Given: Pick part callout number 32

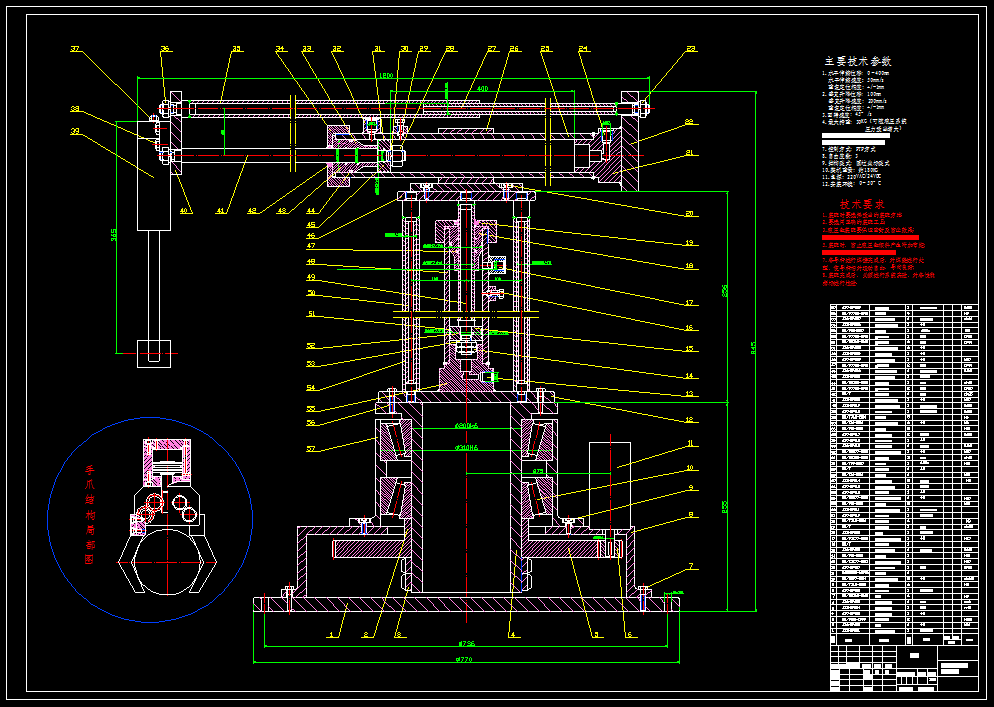Looking at the screenshot, I should [x=337, y=49].
